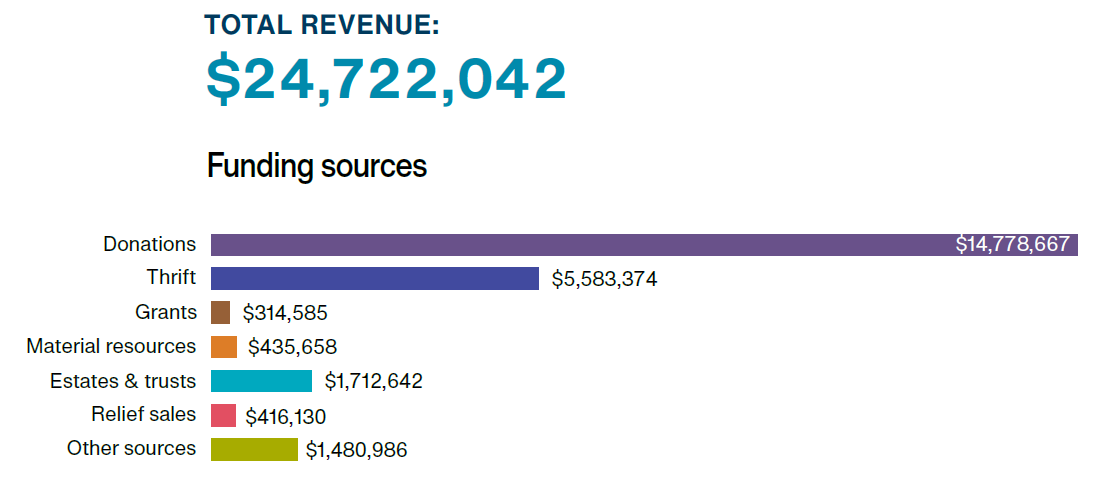Screen dimensions: 1120x496
Task: Click the Relief sales label
Action: click(143, 414)
